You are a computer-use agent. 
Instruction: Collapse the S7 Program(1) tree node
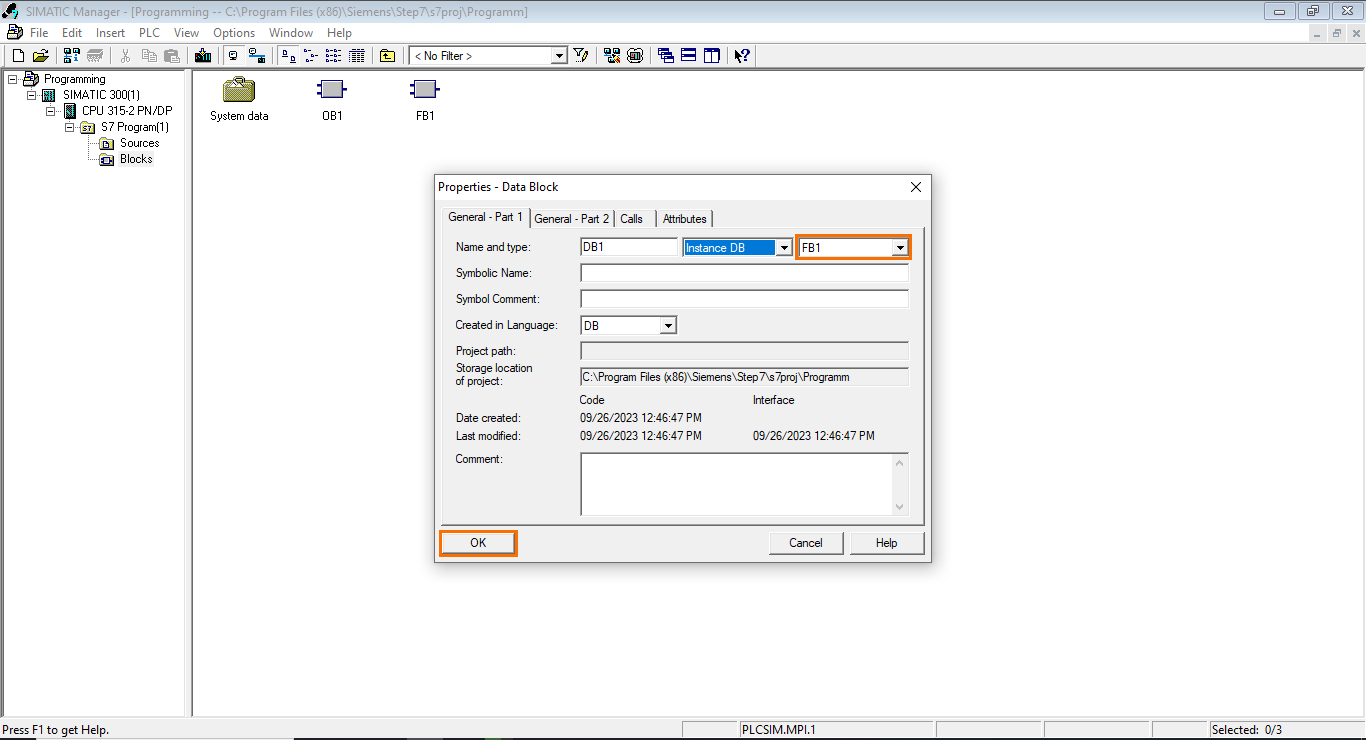coord(70,127)
